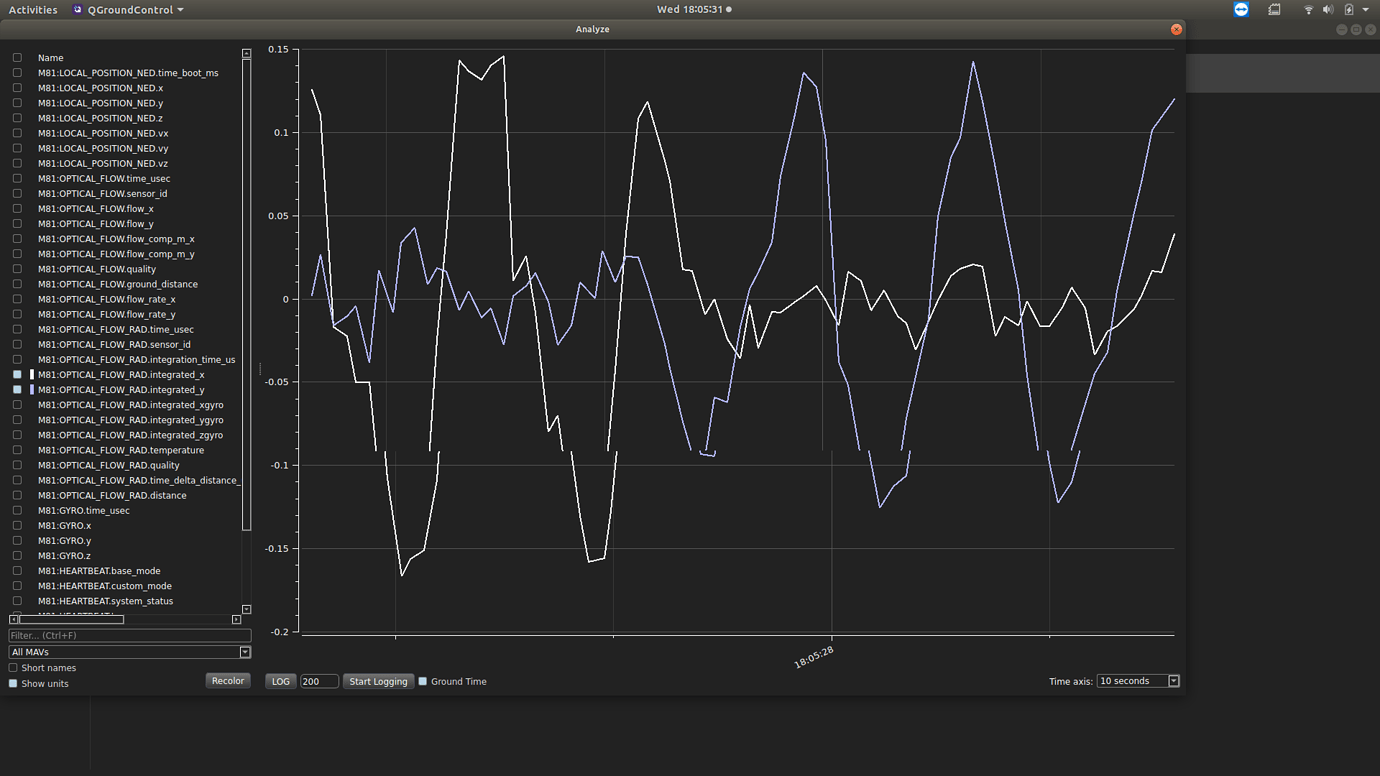The width and height of the screenshot is (1380, 776).
Task: Change the Time axis from 10 seconds
Action: point(1173,681)
